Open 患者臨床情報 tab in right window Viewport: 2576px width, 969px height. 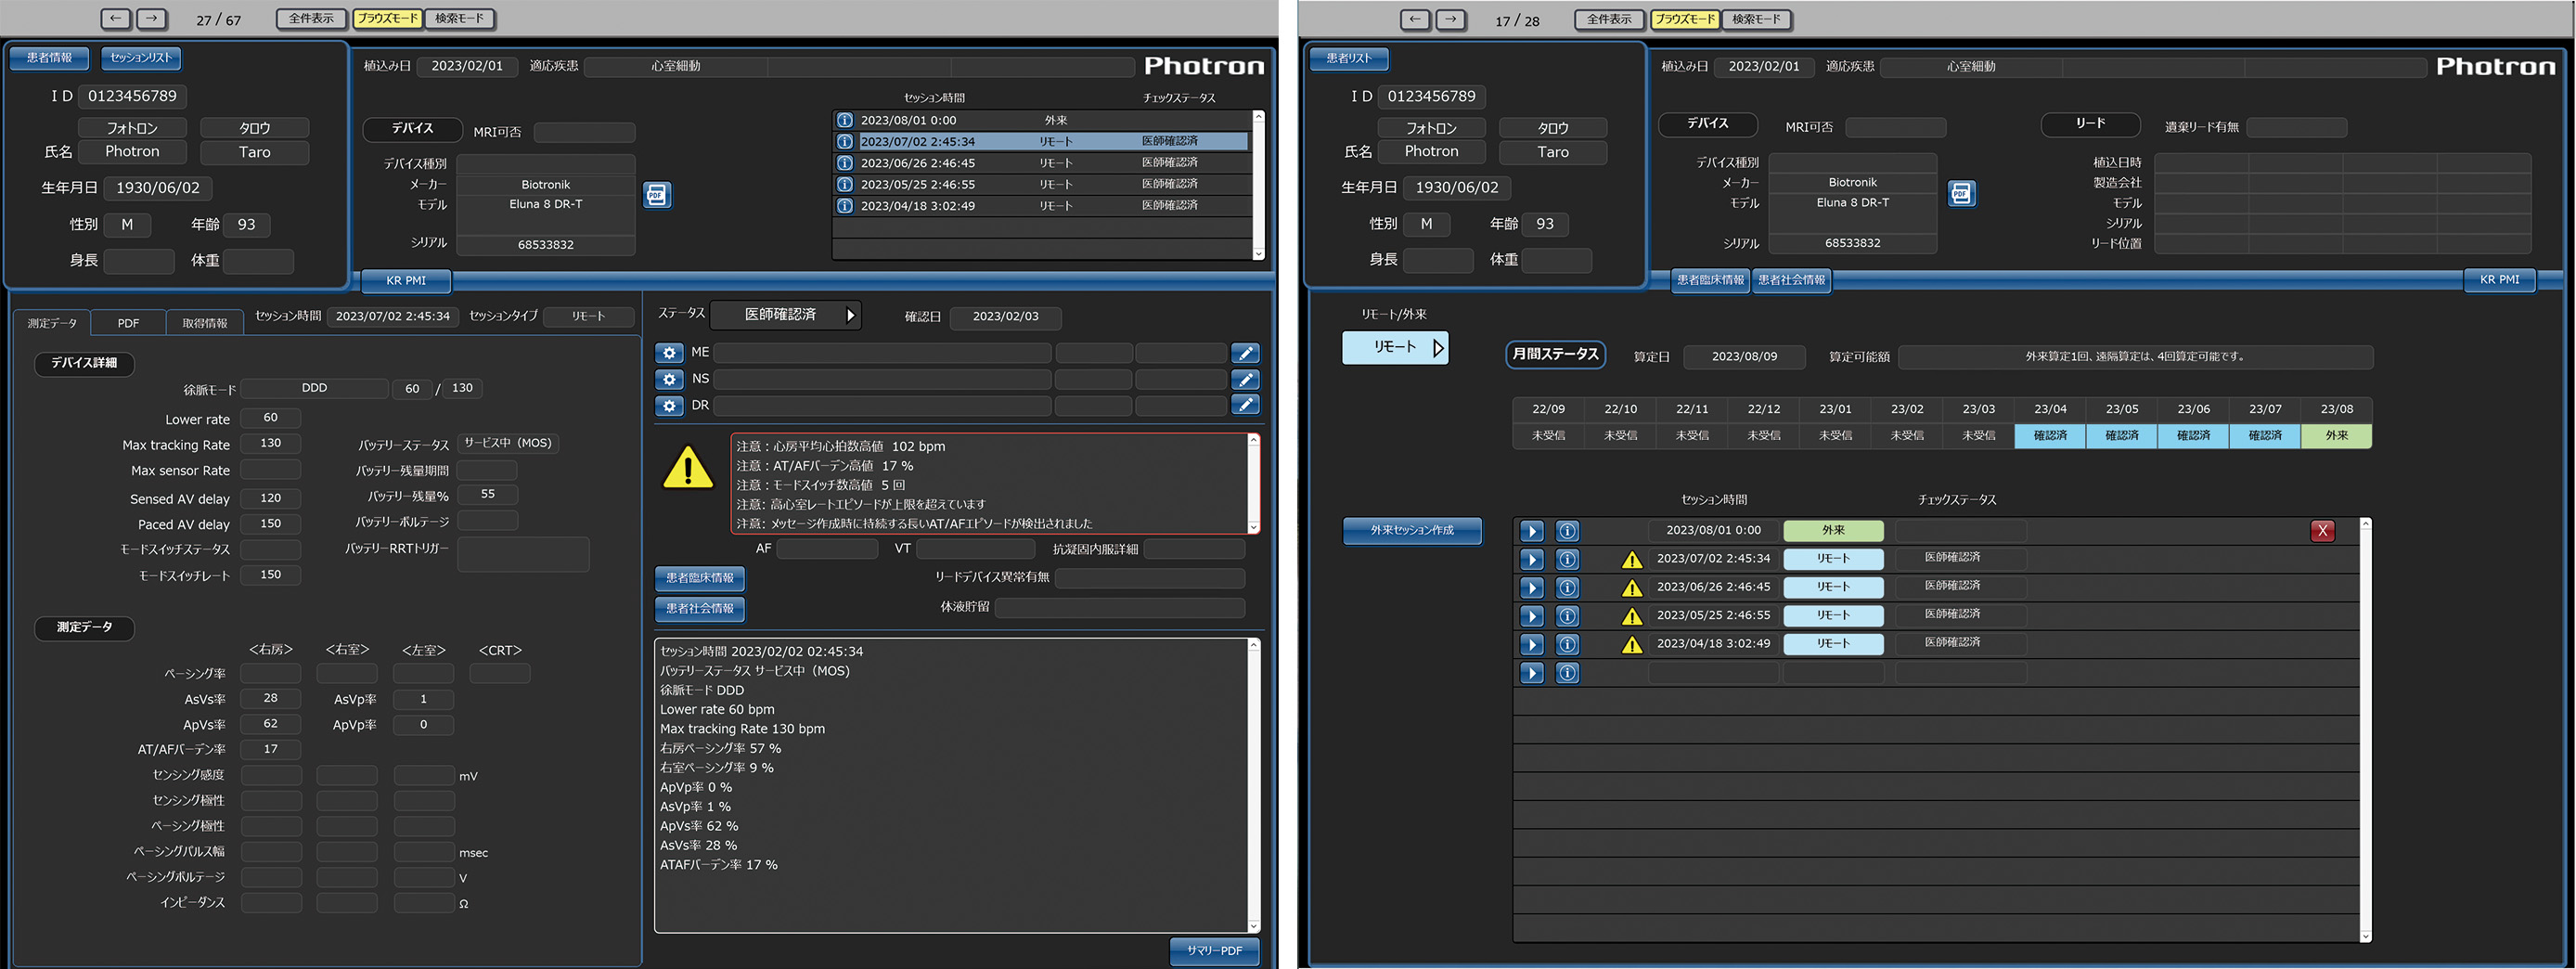[x=1710, y=281]
